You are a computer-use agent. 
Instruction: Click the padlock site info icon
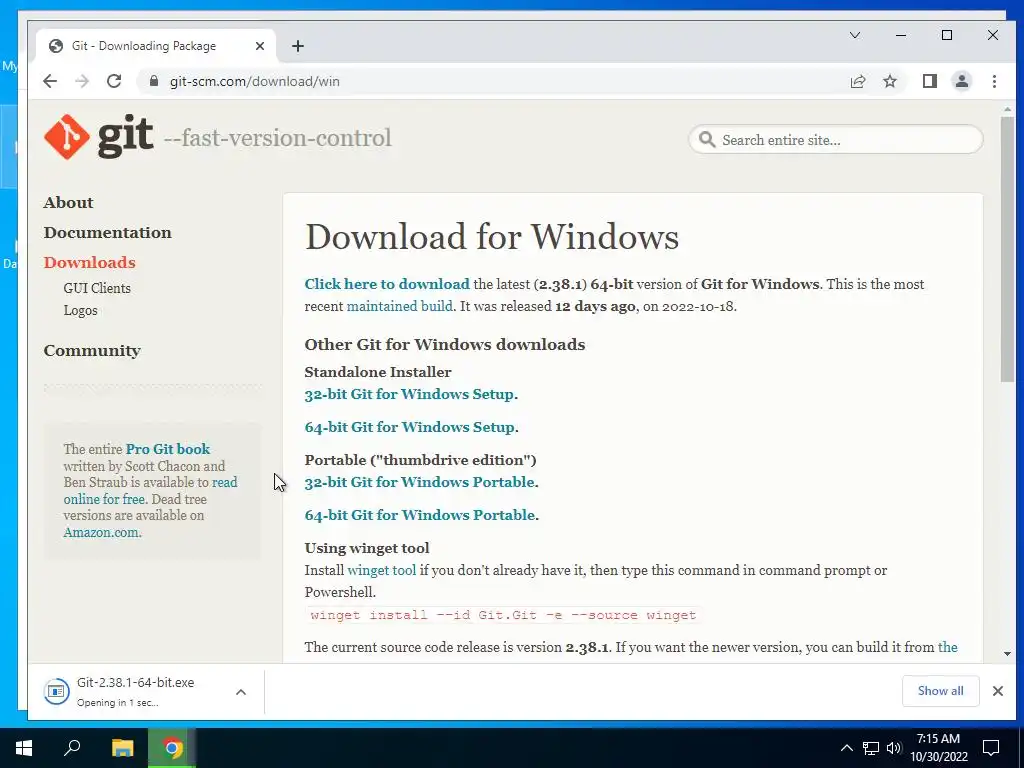pos(154,81)
